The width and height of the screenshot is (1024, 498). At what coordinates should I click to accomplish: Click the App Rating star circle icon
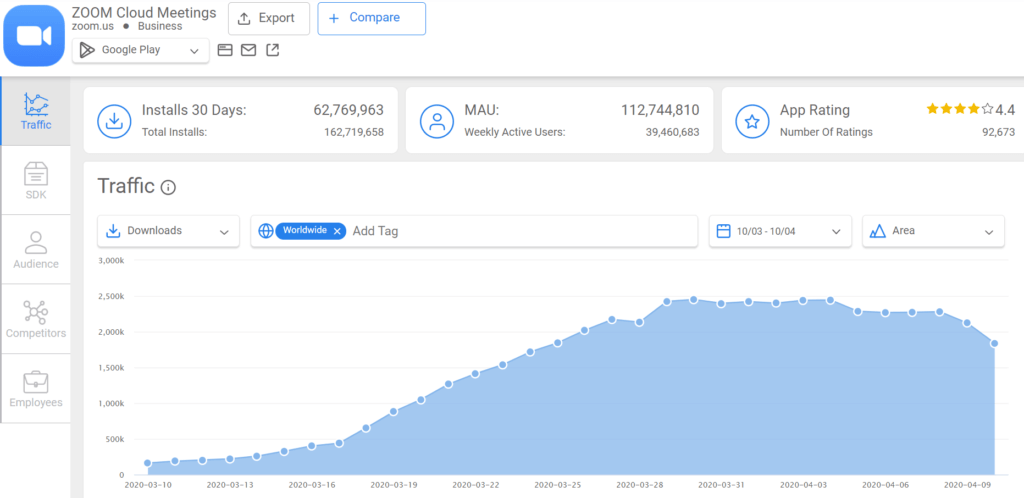(x=752, y=121)
